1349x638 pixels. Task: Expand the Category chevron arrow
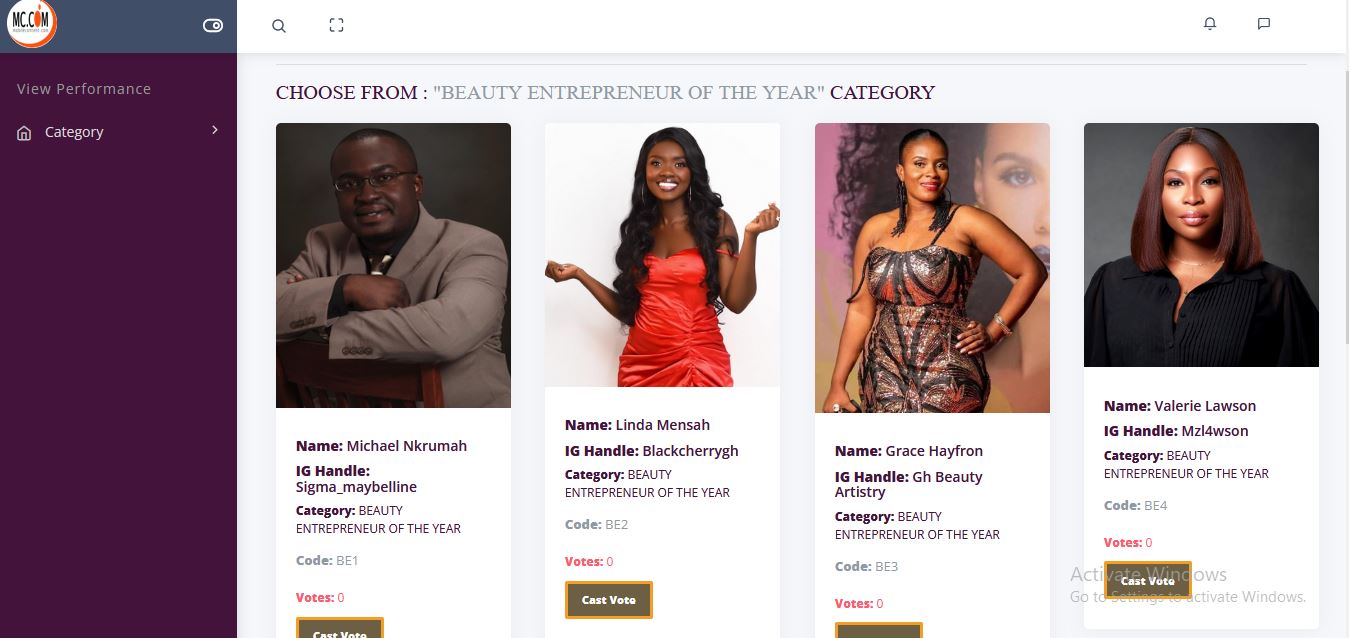click(x=215, y=130)
